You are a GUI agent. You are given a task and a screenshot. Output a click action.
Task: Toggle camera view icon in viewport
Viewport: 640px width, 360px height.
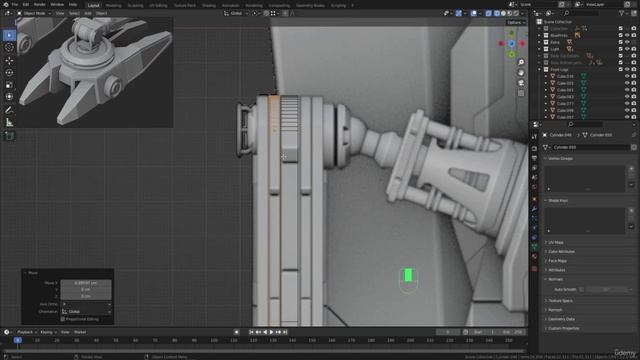pos(521,83)
